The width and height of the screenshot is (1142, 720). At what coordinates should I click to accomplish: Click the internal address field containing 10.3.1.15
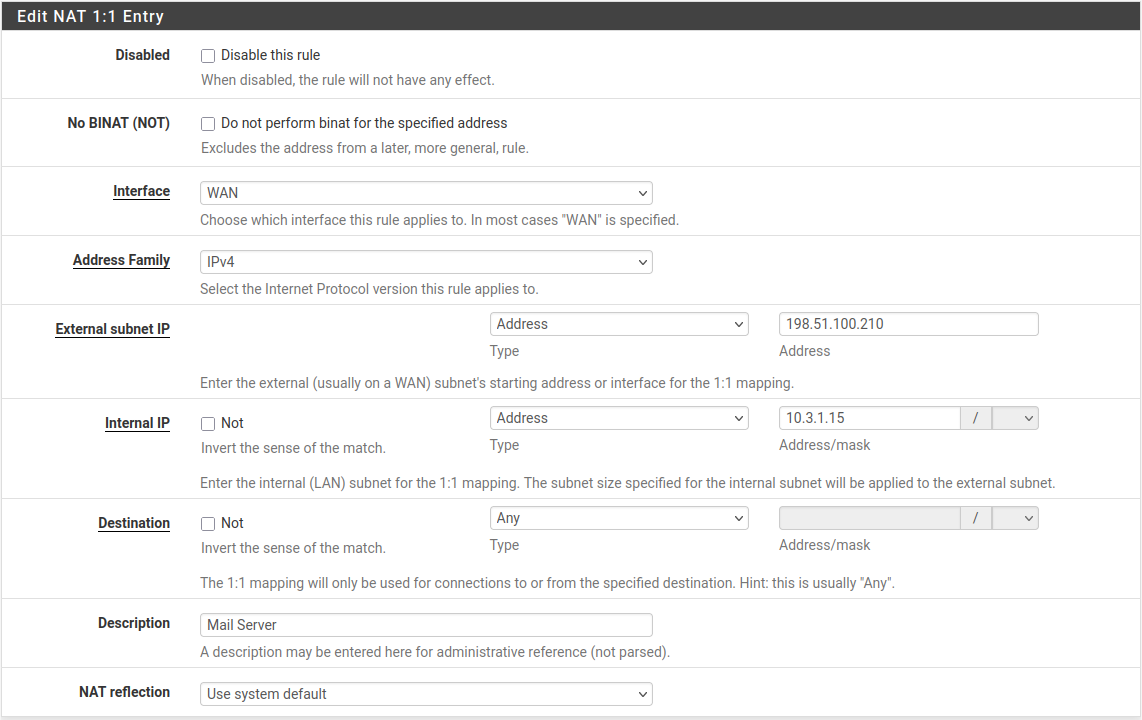coord(868,418)
